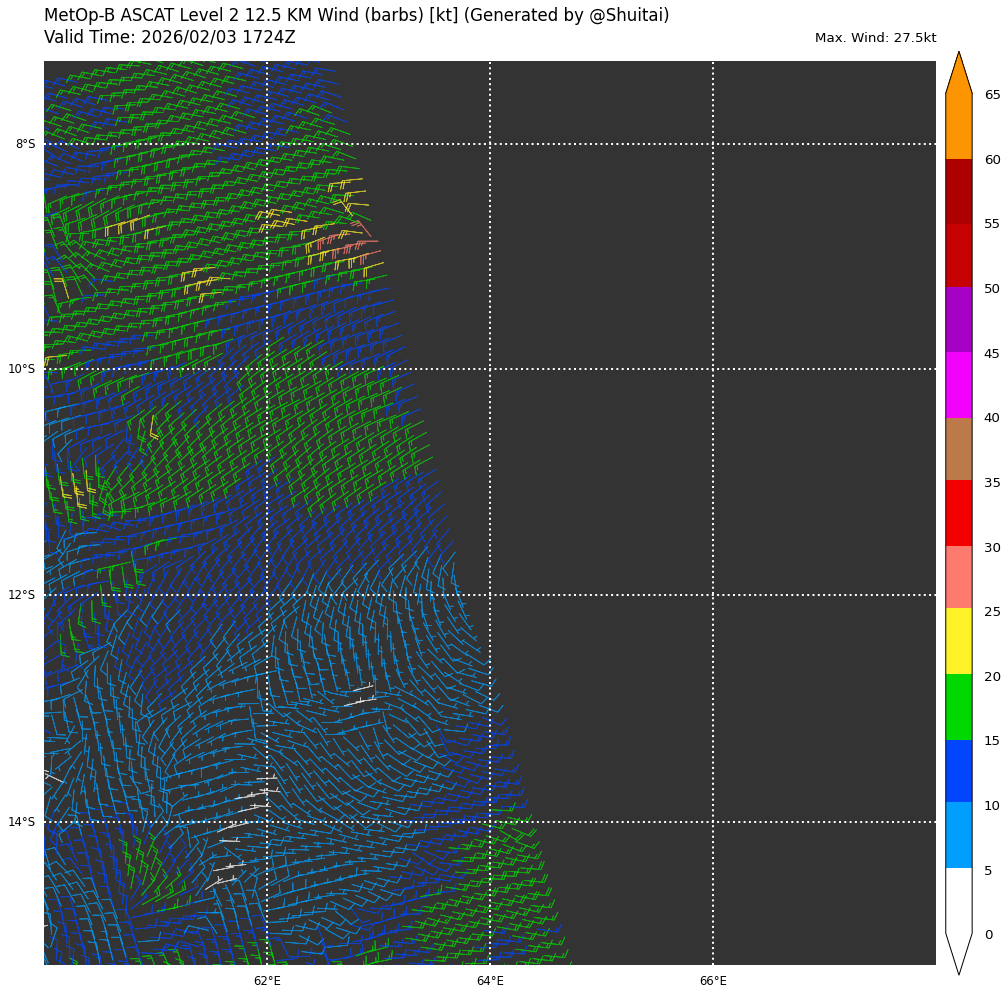Click the 66°E longitude axis label
1008x994 pixels.
point(713,981)
